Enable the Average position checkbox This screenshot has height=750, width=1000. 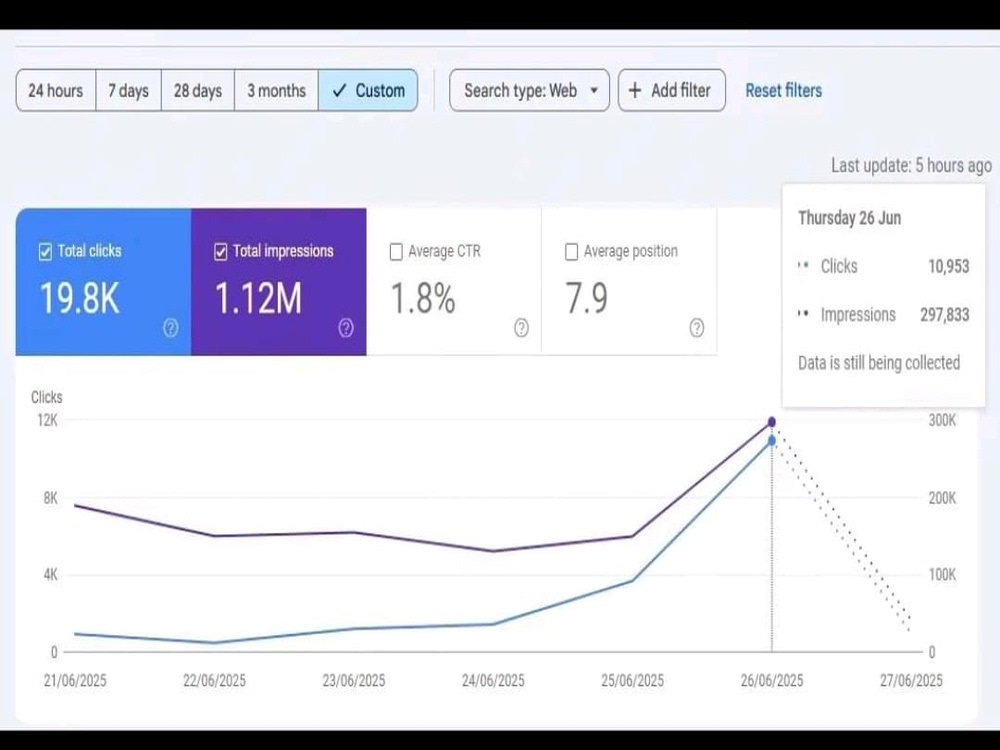(571, 252)
